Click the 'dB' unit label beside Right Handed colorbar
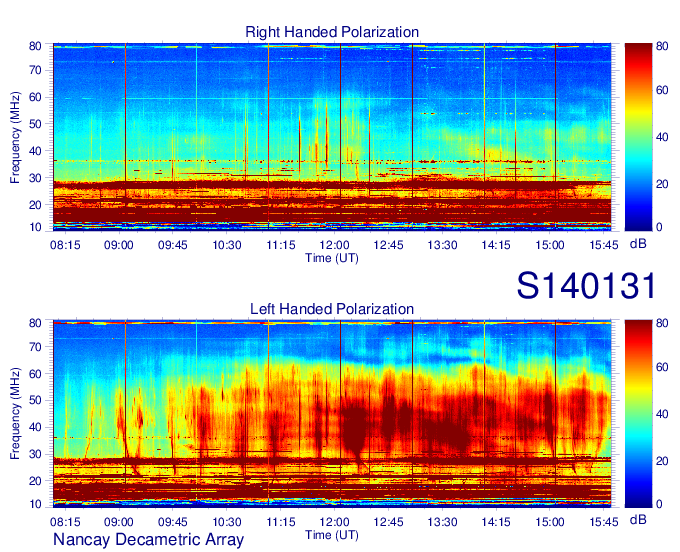Viewport: 680px width, 552px height. coord(638,244)
